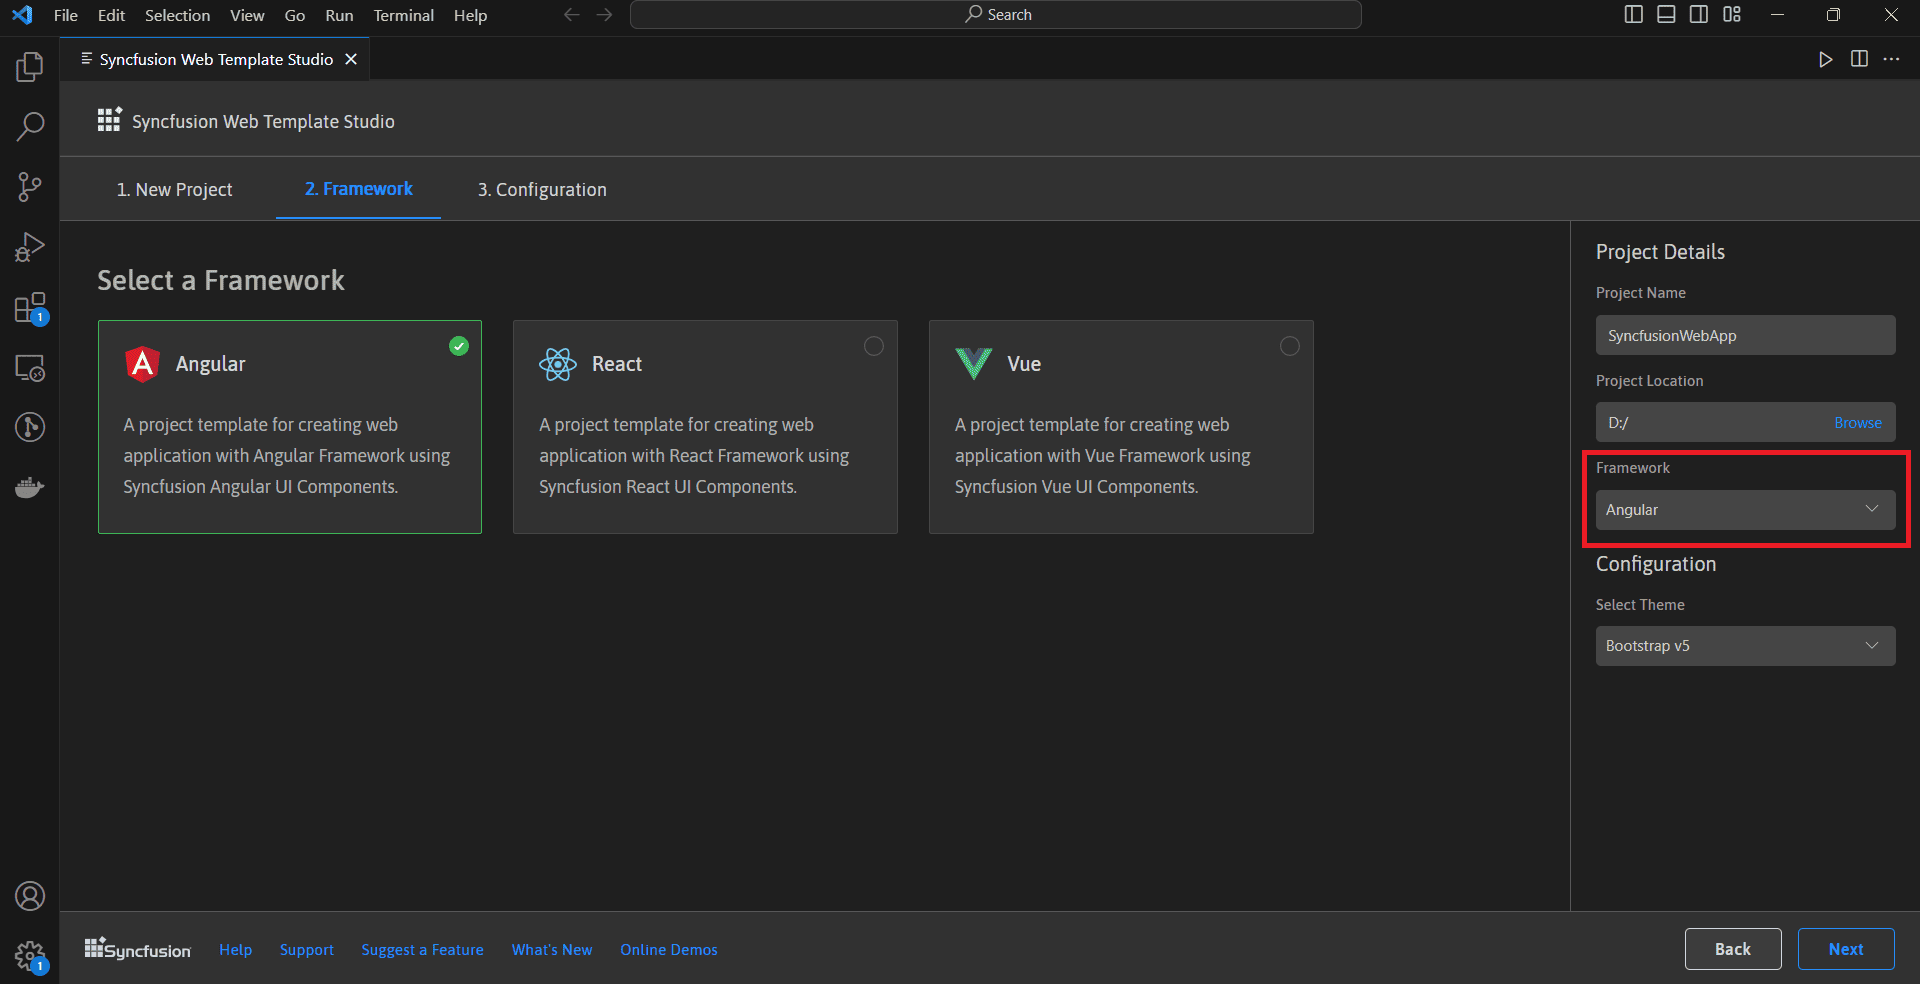Go forward with the right arrow
Screen dimensions: 1920x984
[604, 15]
